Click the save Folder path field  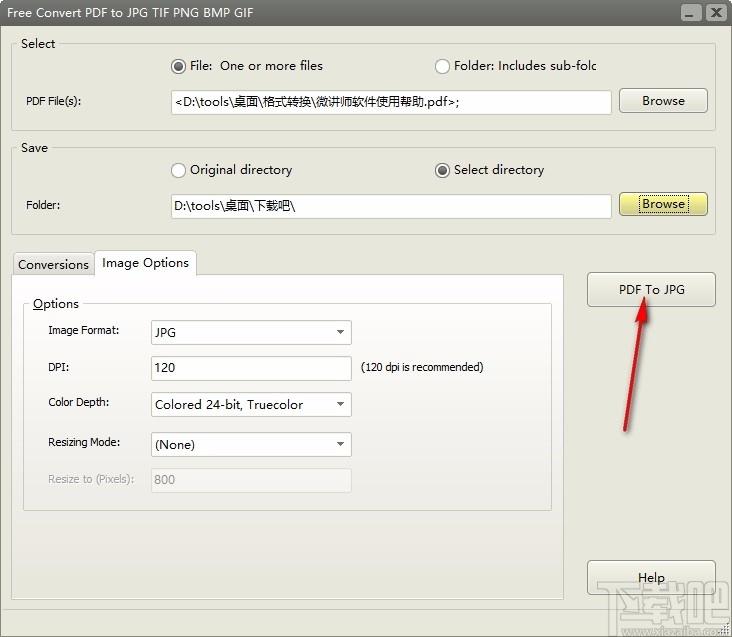[391, 206]
